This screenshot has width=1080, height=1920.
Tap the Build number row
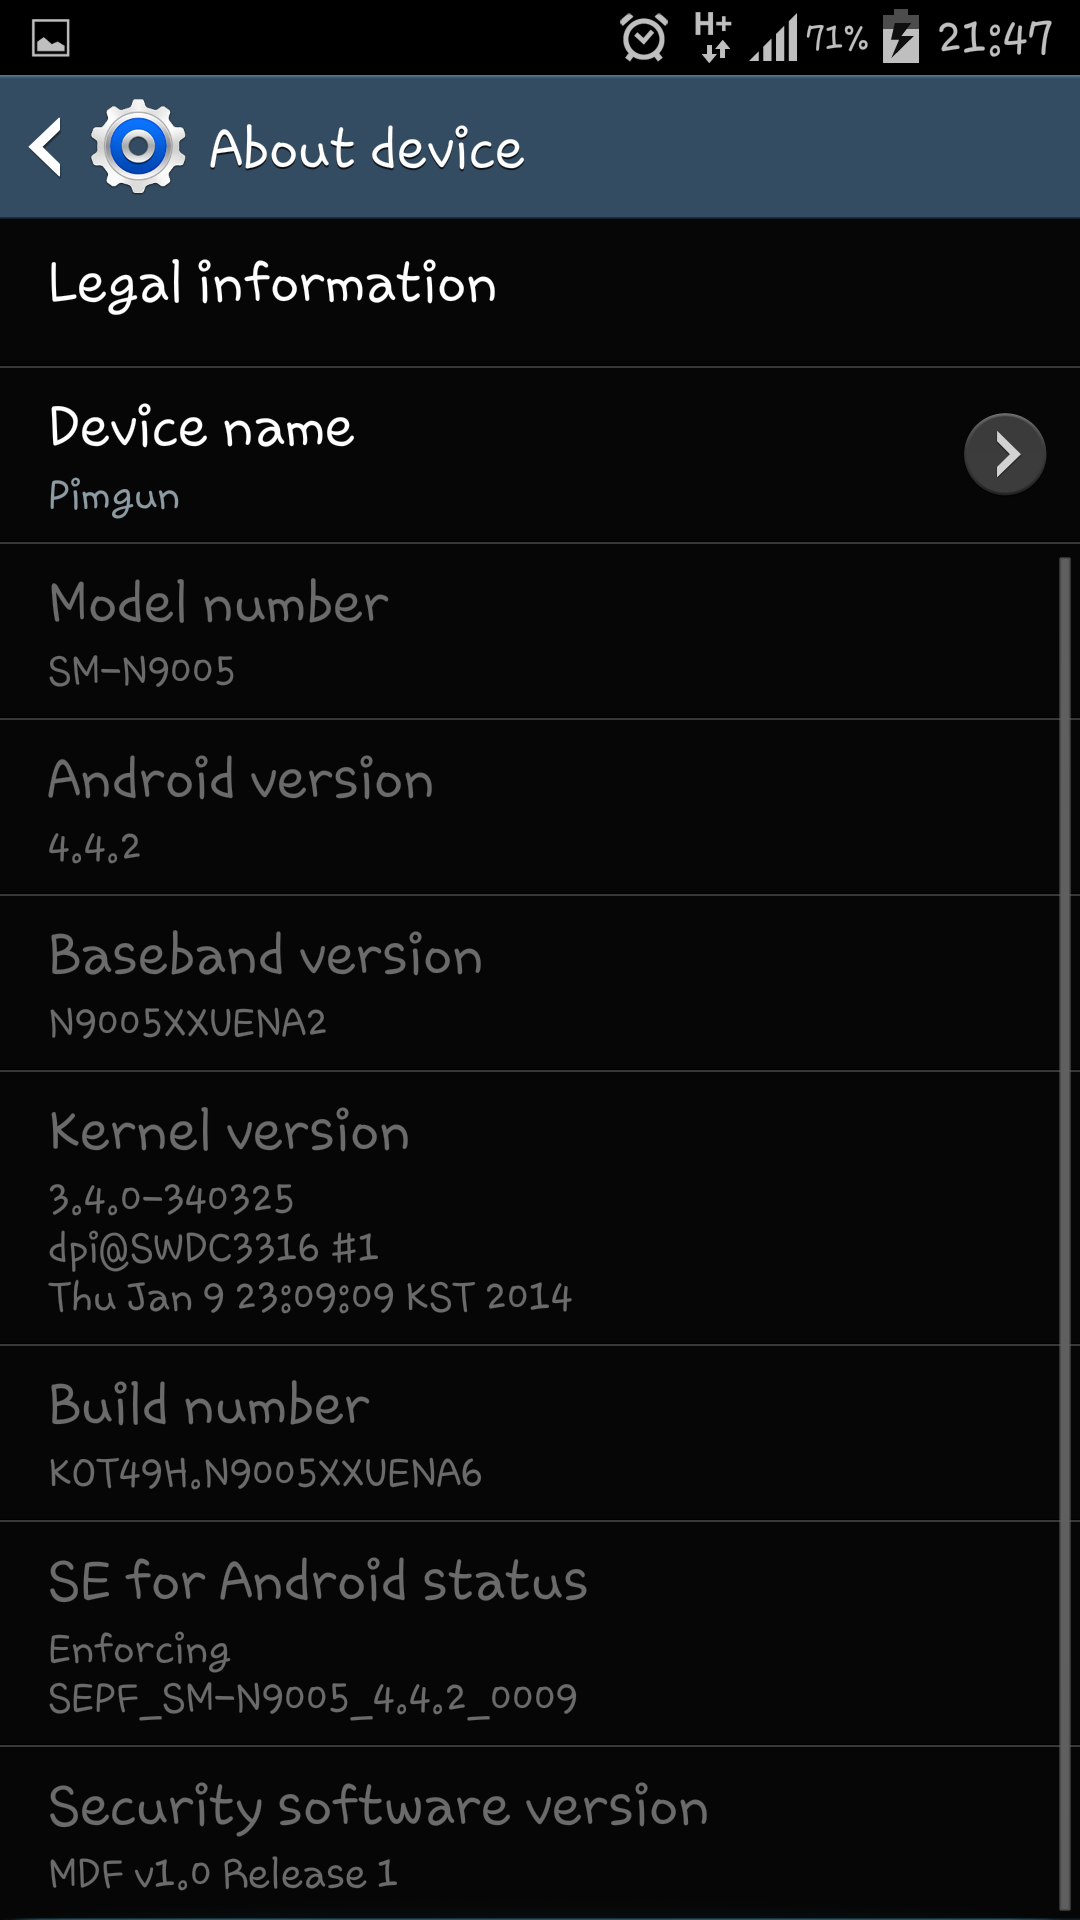529,1434
